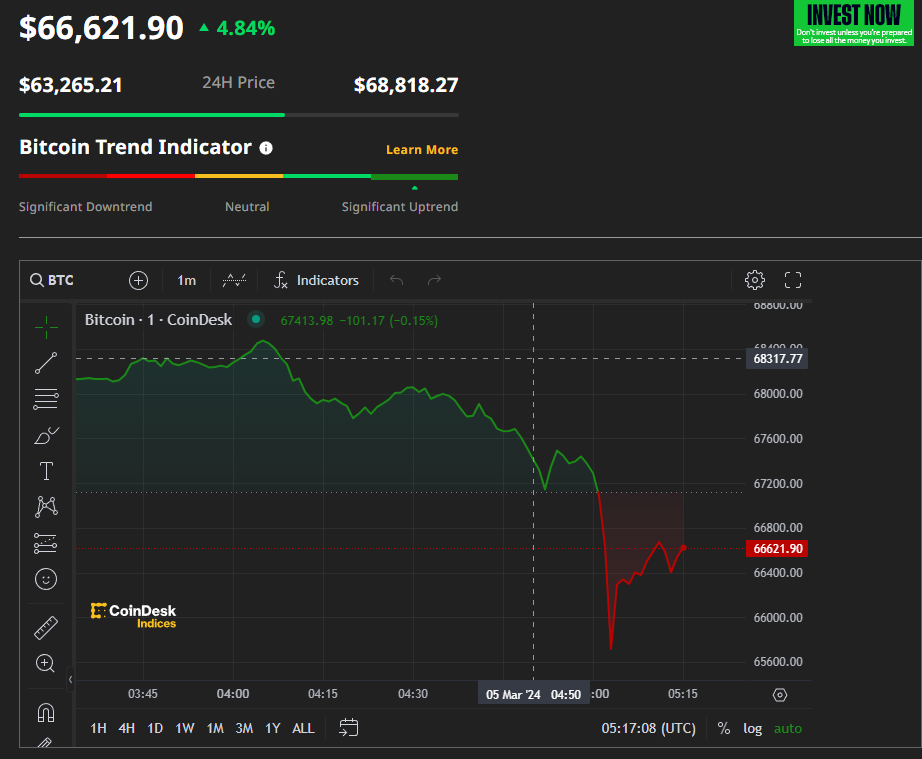This screenshot has width=922, height=759.
Task: Open the chart settings gear
Action: pos(755,280)
